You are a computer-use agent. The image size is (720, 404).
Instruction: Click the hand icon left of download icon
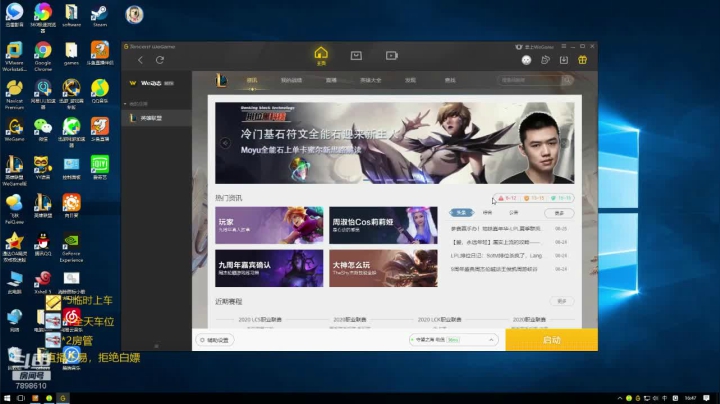point(545,60)
